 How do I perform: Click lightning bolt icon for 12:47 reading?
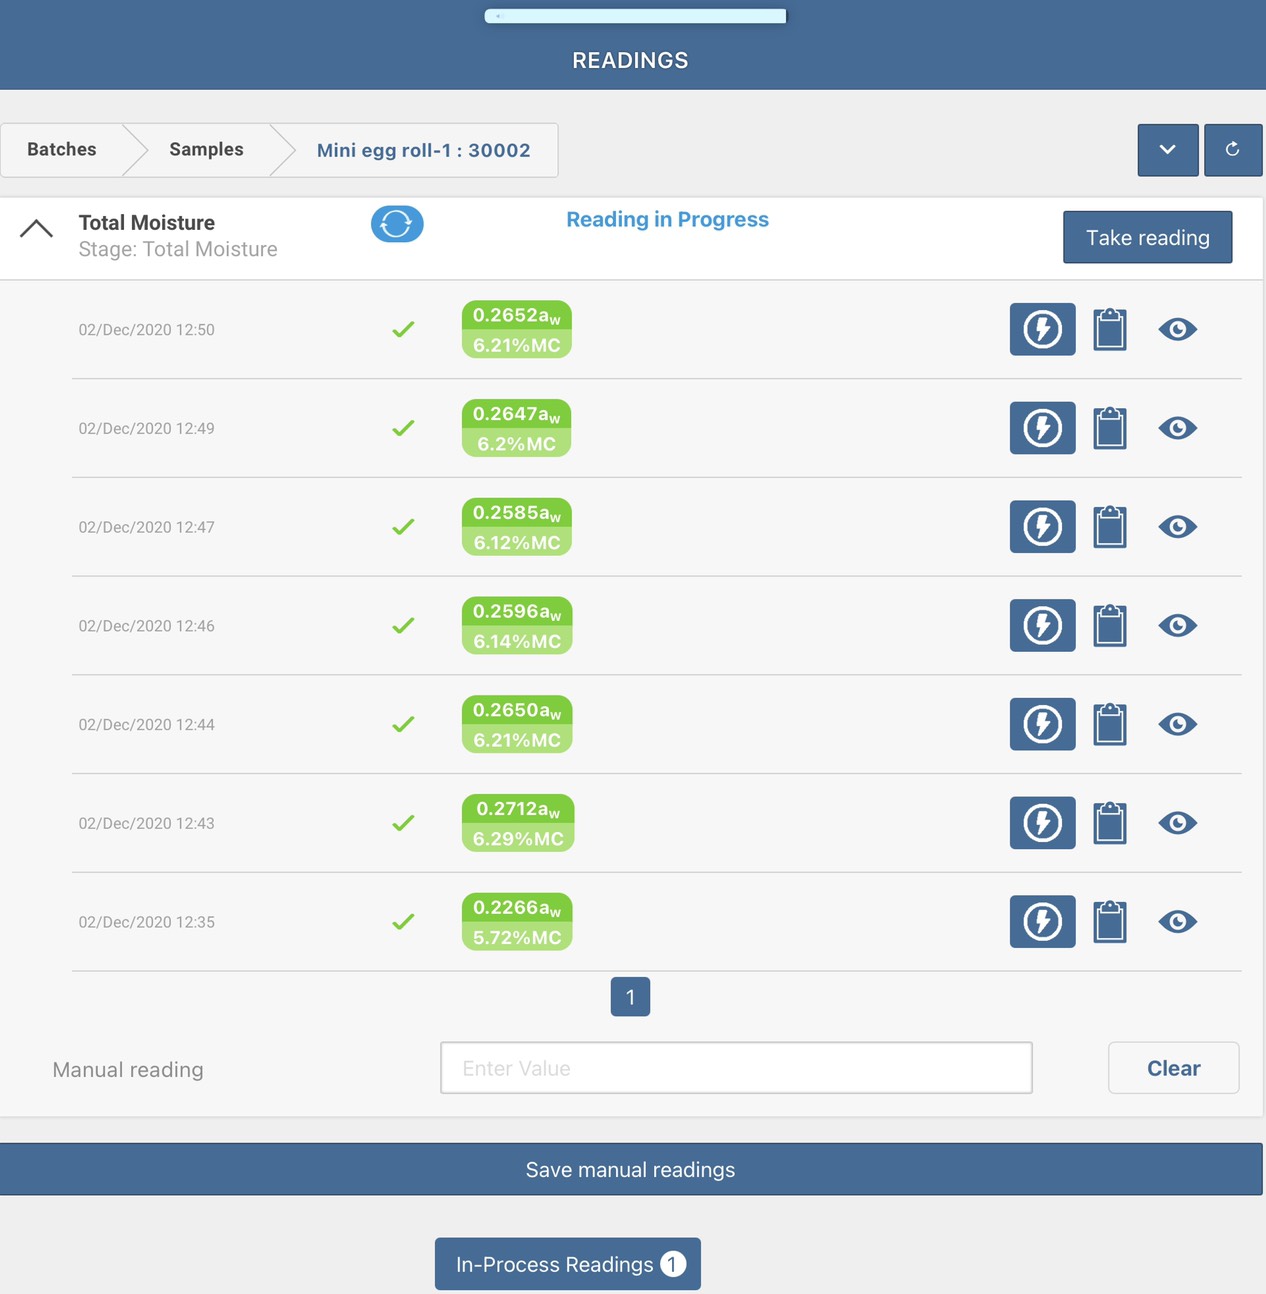[1042, 527]
